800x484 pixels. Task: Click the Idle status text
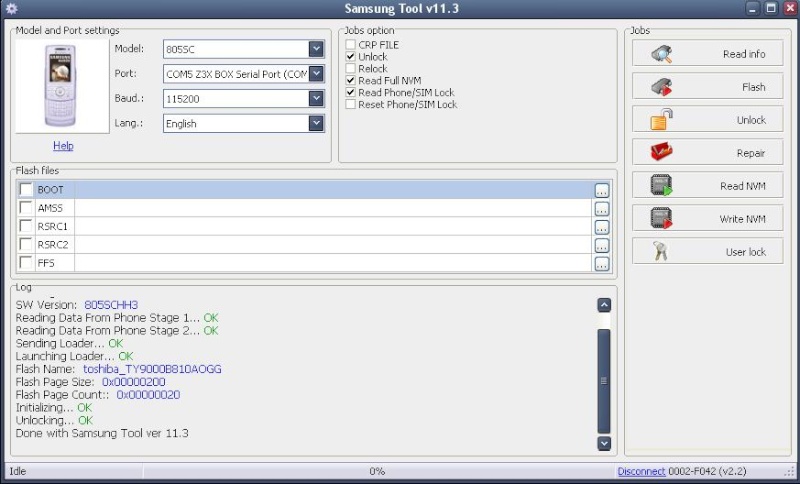pyautogui.click(x=17, y=471)
